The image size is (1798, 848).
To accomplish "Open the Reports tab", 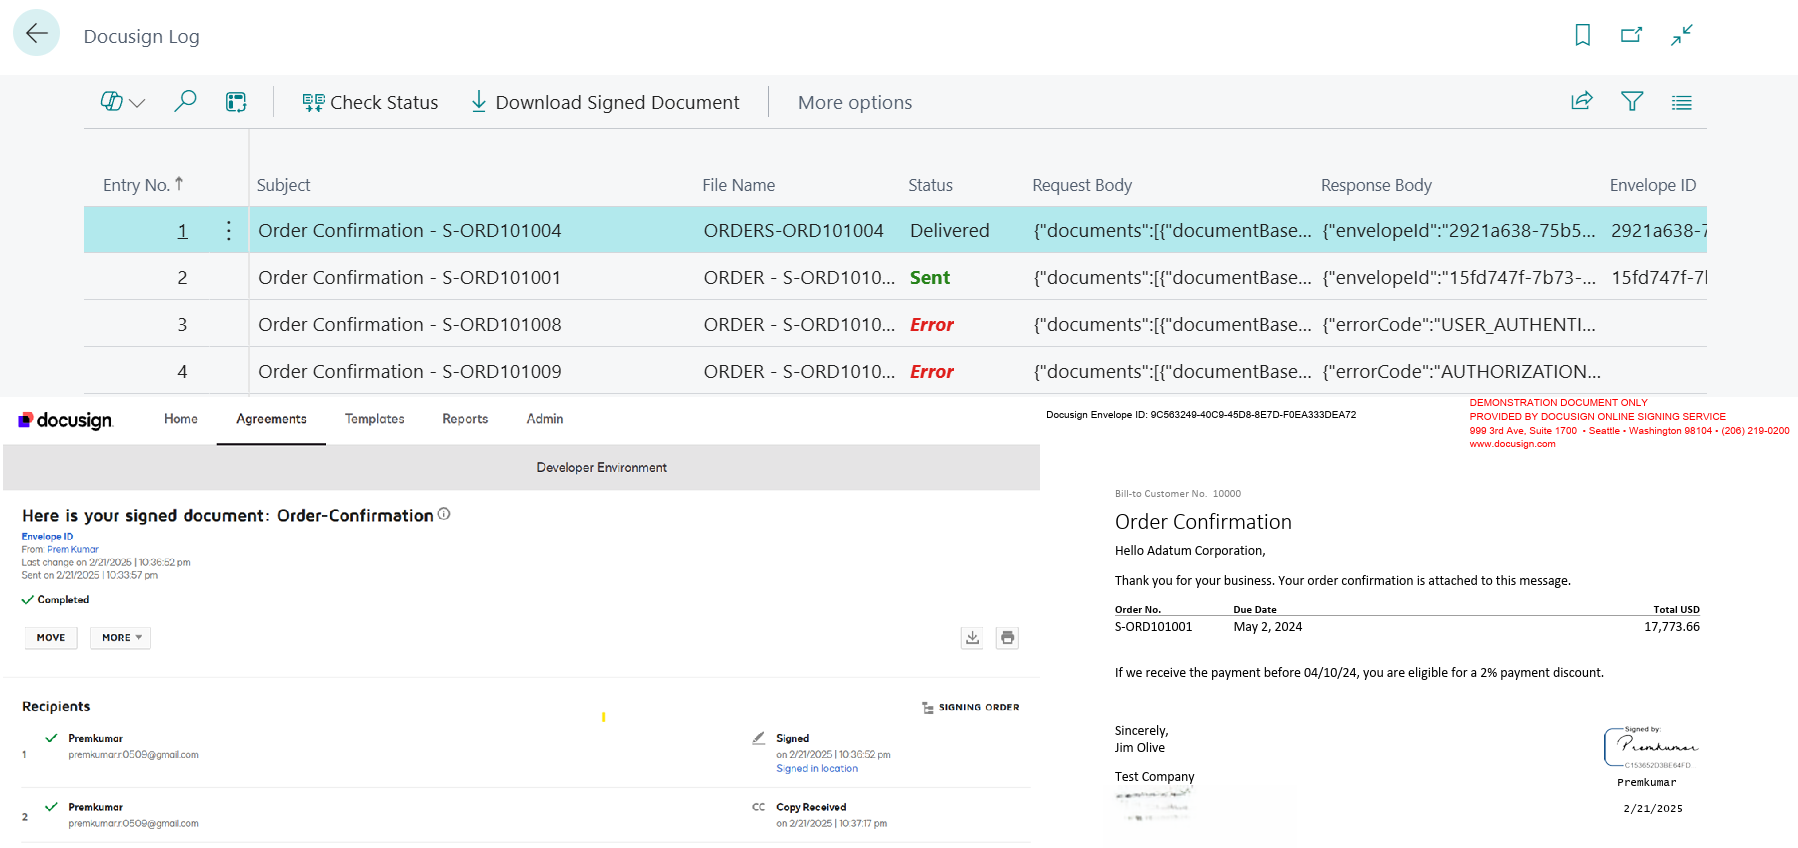I will pos(465,419).
